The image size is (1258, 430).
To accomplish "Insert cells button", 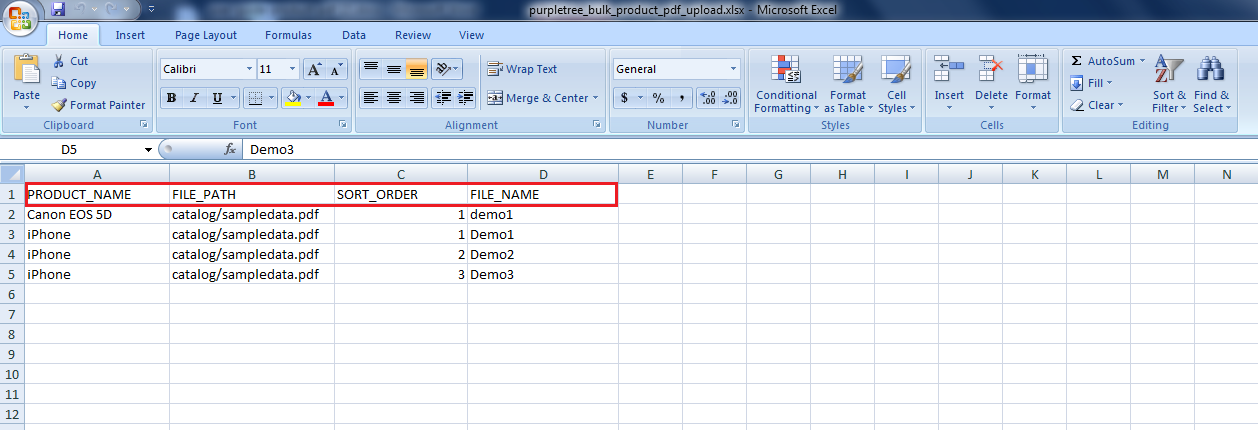I will click(949, 78).
